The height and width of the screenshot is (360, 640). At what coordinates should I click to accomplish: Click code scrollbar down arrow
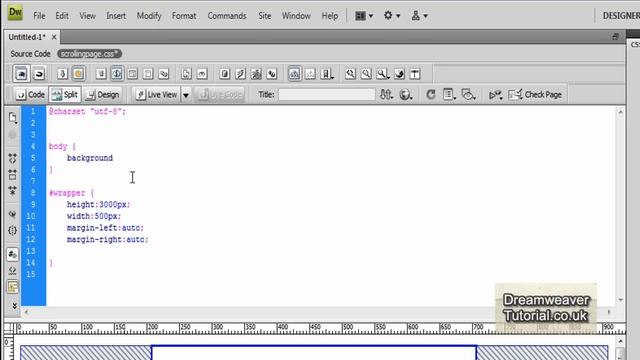(x=620, y=300)
